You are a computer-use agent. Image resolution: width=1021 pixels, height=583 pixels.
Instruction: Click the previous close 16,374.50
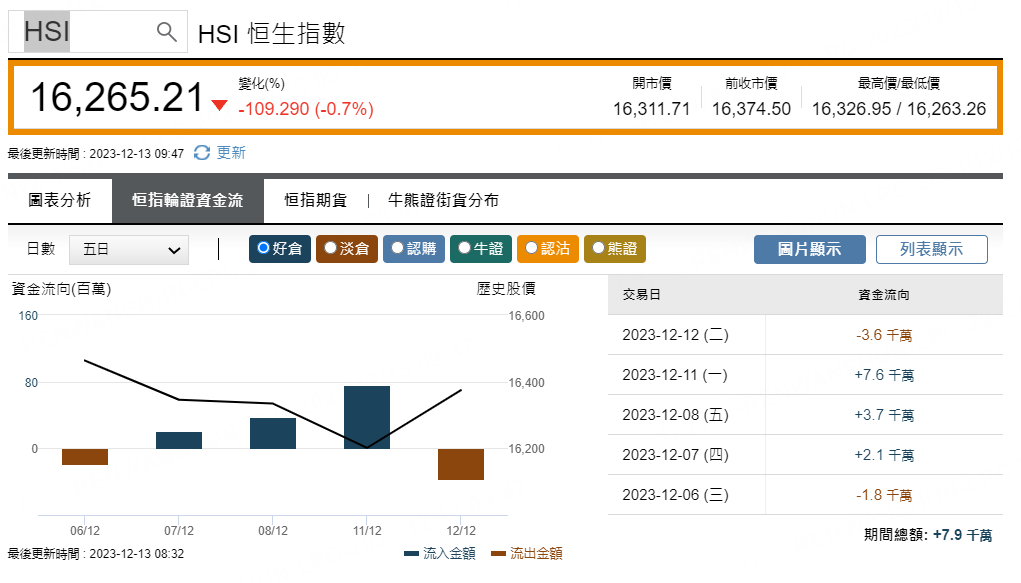point(751,109)
